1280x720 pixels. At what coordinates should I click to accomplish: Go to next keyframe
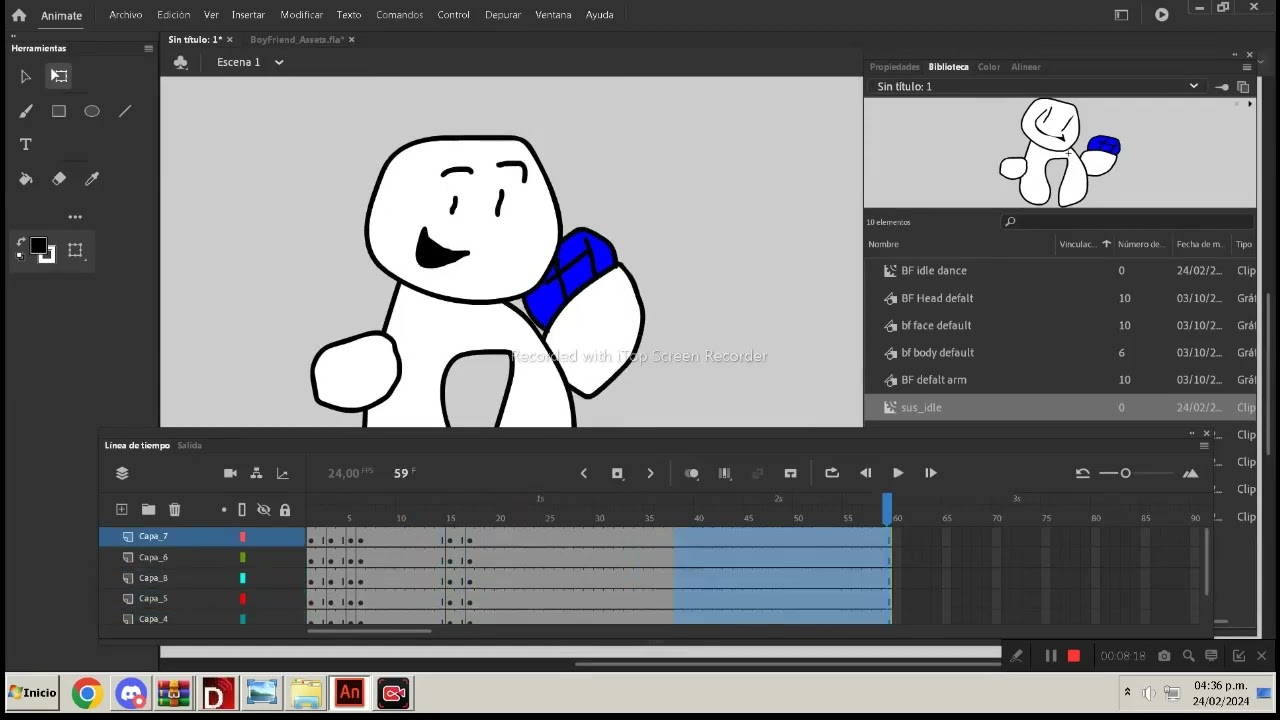[650, 473]
